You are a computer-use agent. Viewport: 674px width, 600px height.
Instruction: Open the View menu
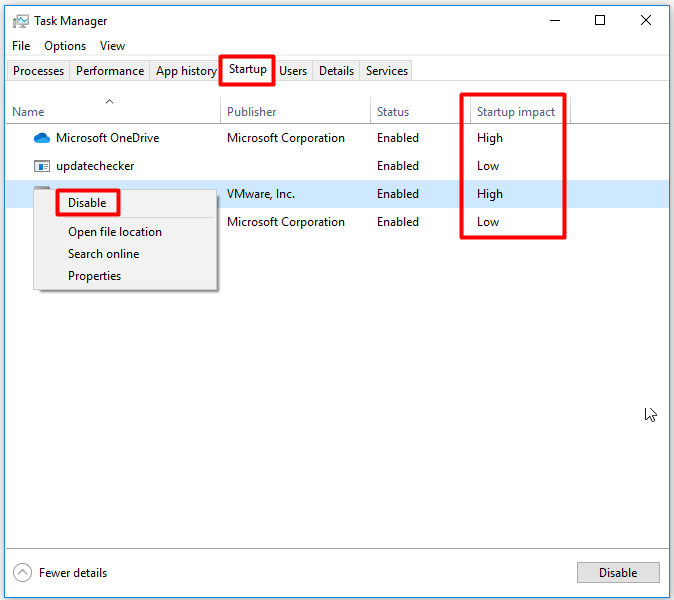click(x=112, y=46)
